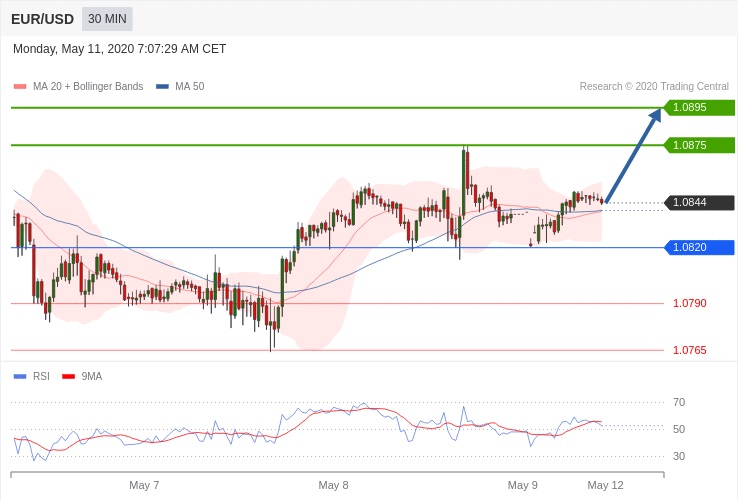The width and height of the screenshot is (738, 500).
Task: Click the May 8 date label
Action: point(333,485)
